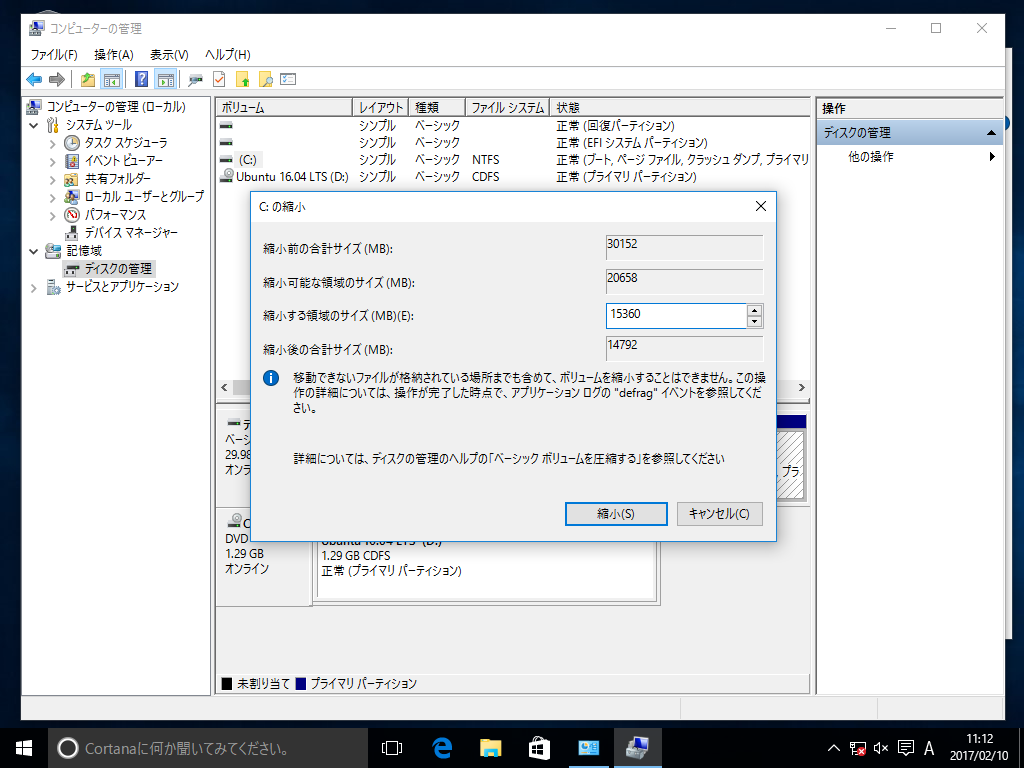The width and height of the screenshot is (1024, 768).
Task: Click the Back arrow toolbar icon
Action: [x=34, y=80]
